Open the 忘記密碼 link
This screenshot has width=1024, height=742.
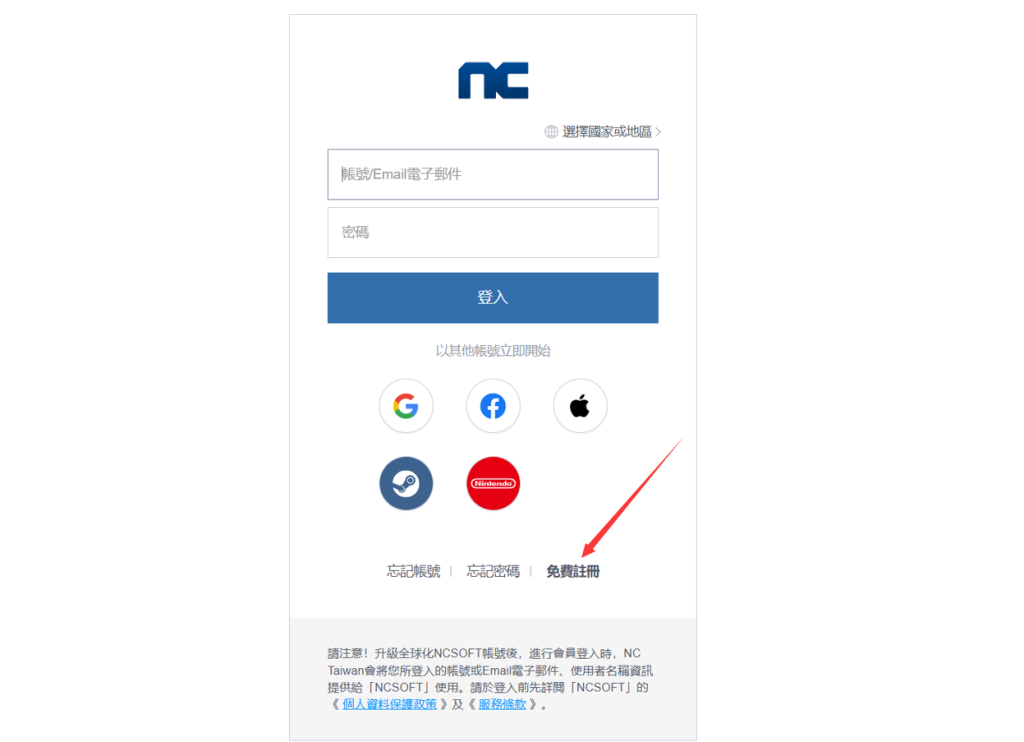point(493,572)
